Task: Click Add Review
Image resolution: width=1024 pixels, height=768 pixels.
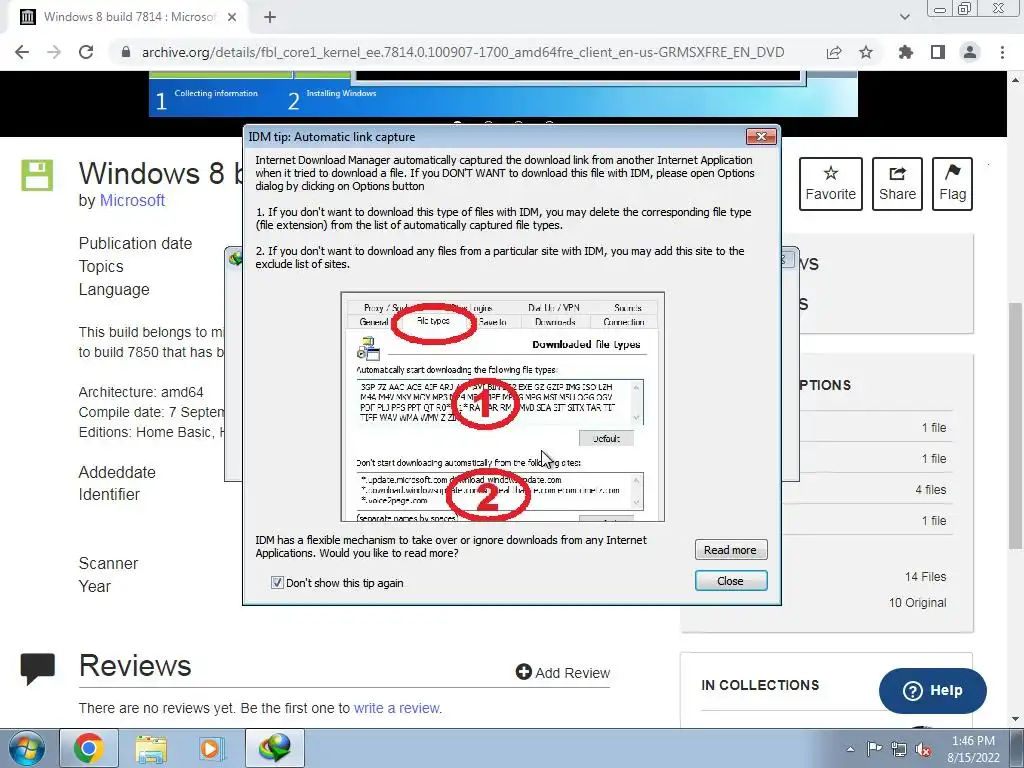Action: (562, 673)
